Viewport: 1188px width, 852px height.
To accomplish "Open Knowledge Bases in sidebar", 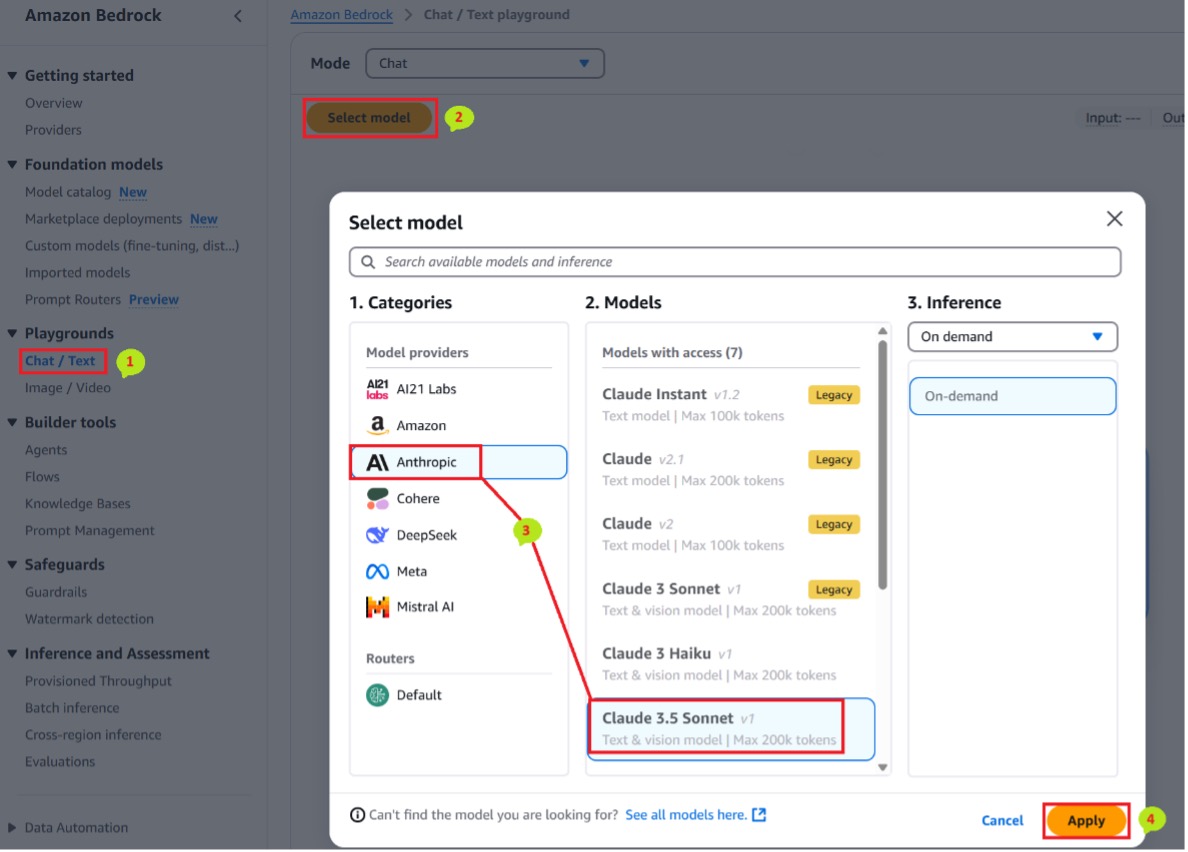I will [77, 504].
